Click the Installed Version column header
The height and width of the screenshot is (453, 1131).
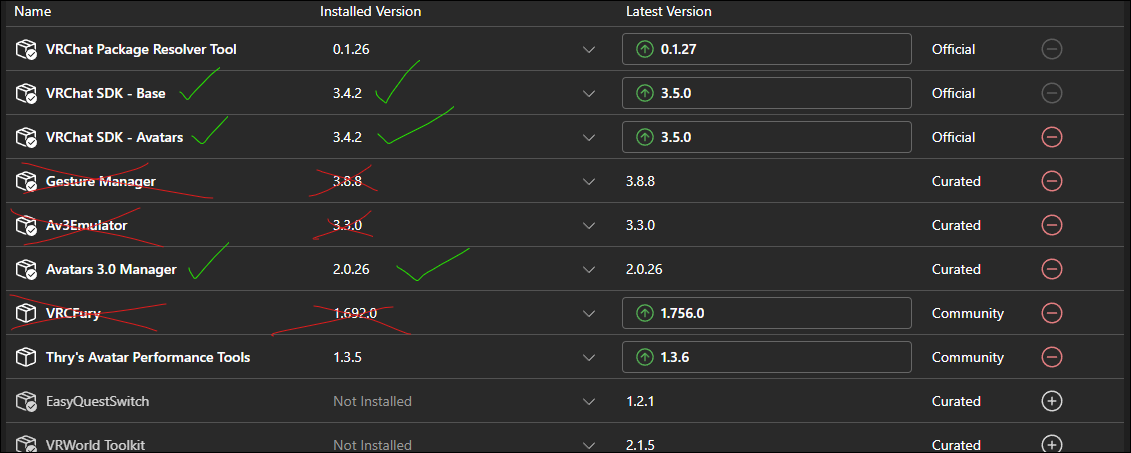pyautogui.click(x=371, y=12)
